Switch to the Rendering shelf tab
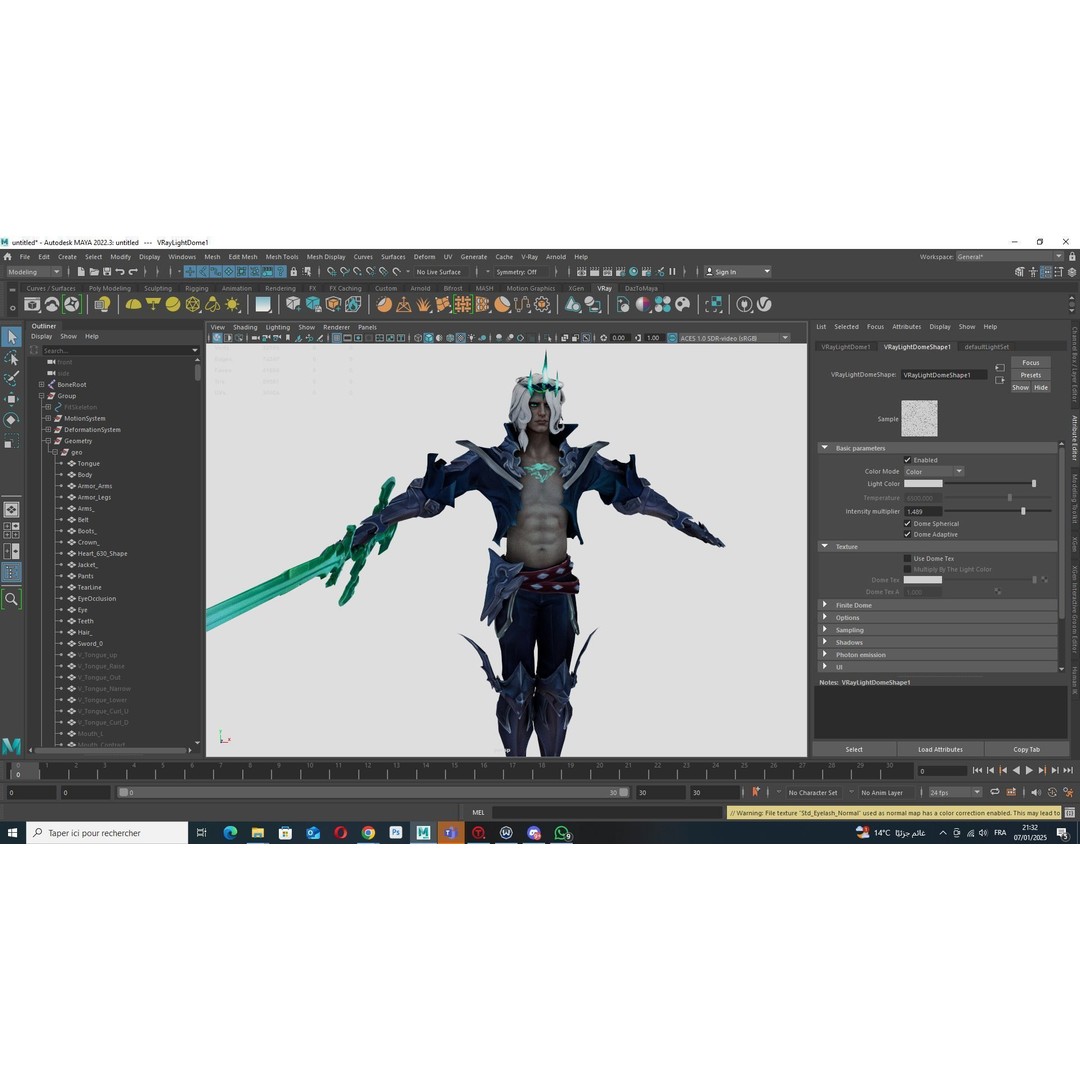This screenshot has height=1080, width=1080. 280,289
